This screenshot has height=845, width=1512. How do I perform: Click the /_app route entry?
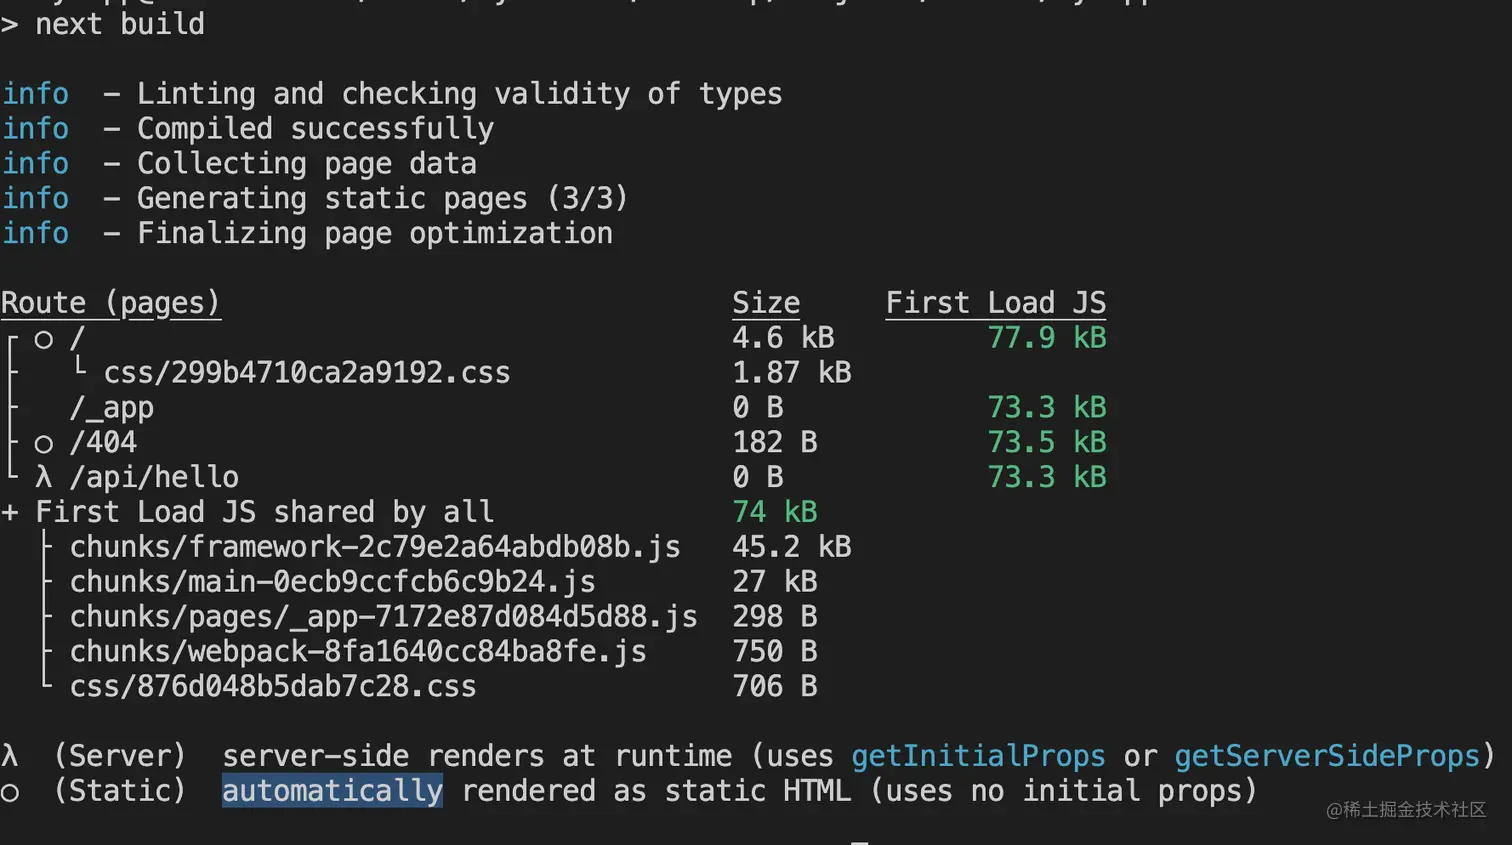point(111,408)
